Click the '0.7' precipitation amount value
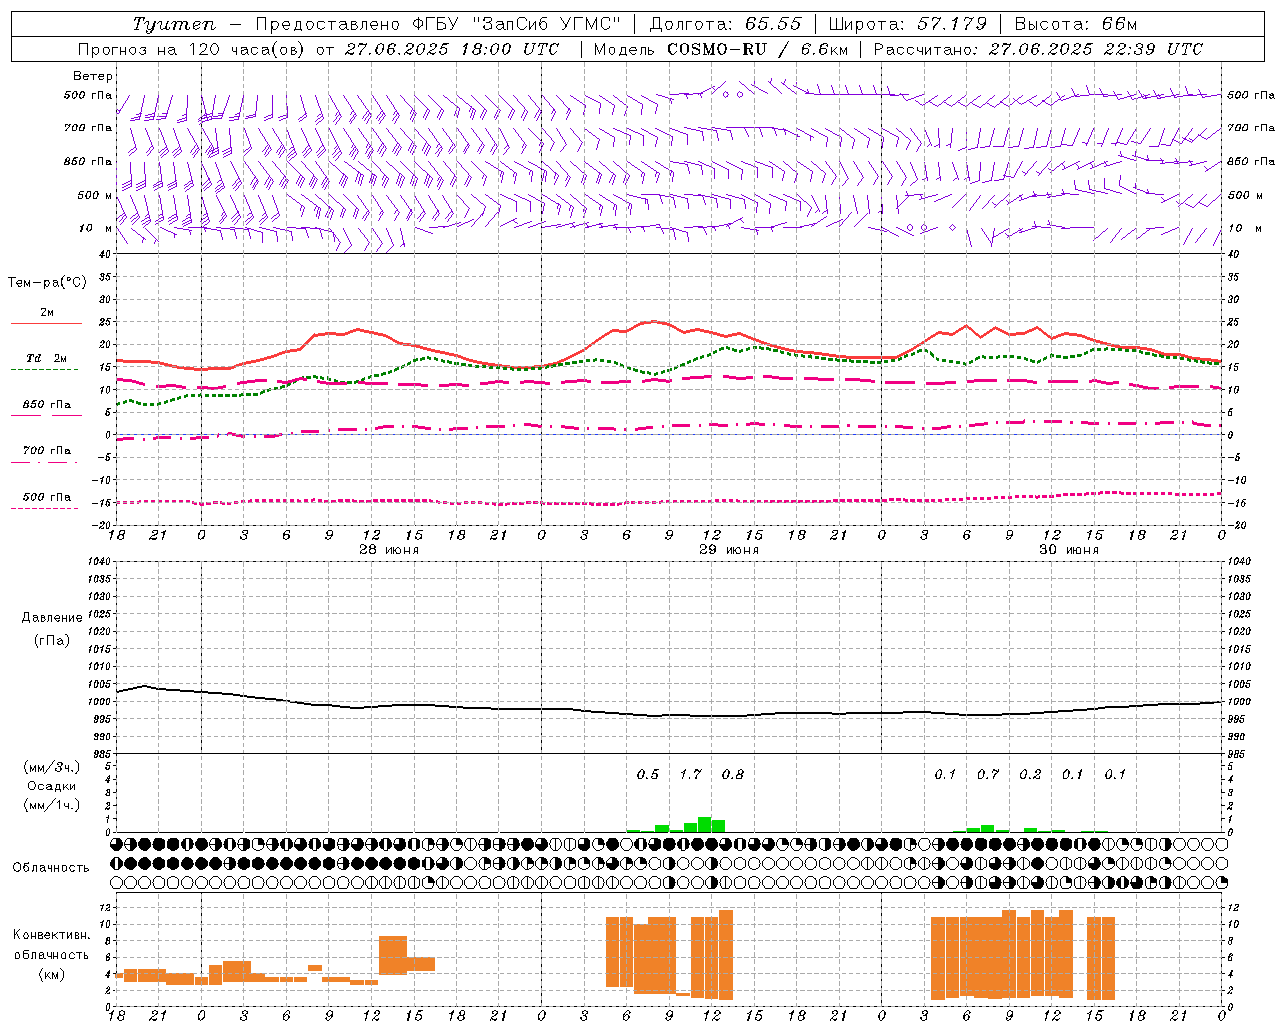Image resolution: width=1280 pixels, height=1024 pixels. coord(988,775)
